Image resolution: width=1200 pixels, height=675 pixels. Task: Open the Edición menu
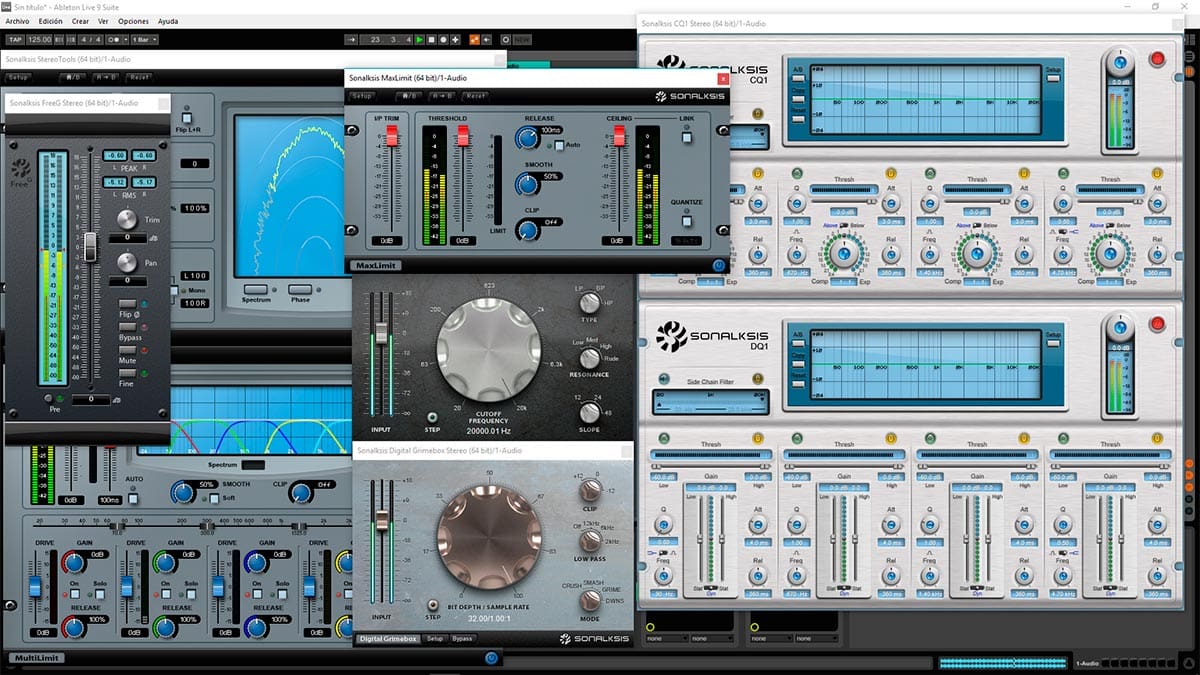[49, 21]
